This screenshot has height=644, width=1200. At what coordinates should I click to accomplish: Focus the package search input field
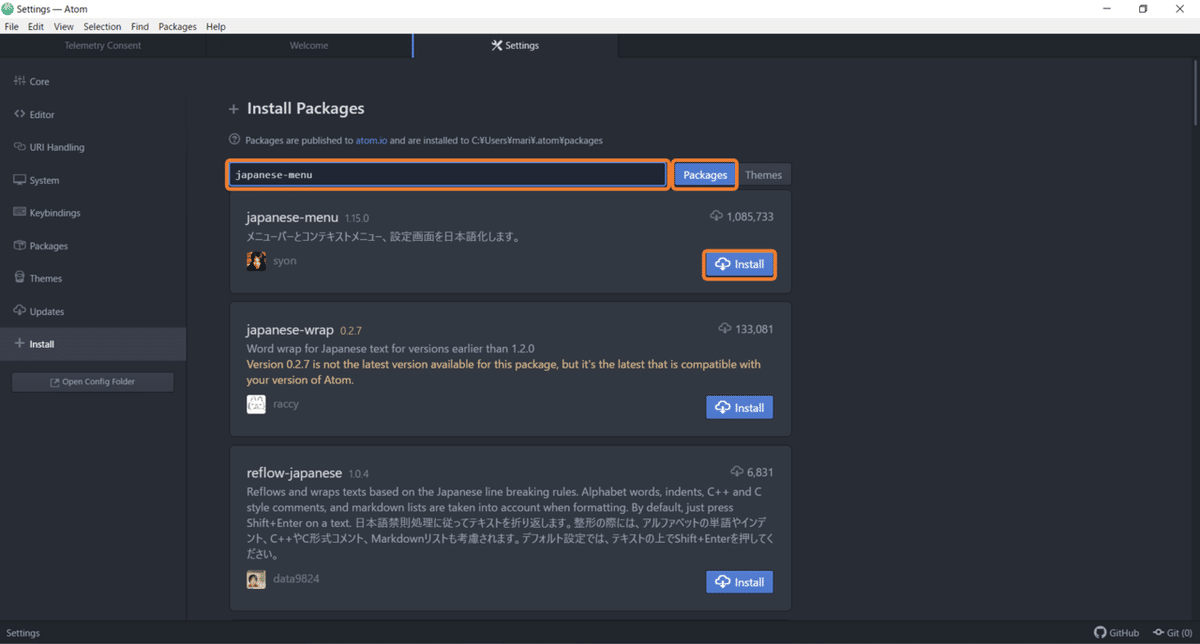point(447,175)
